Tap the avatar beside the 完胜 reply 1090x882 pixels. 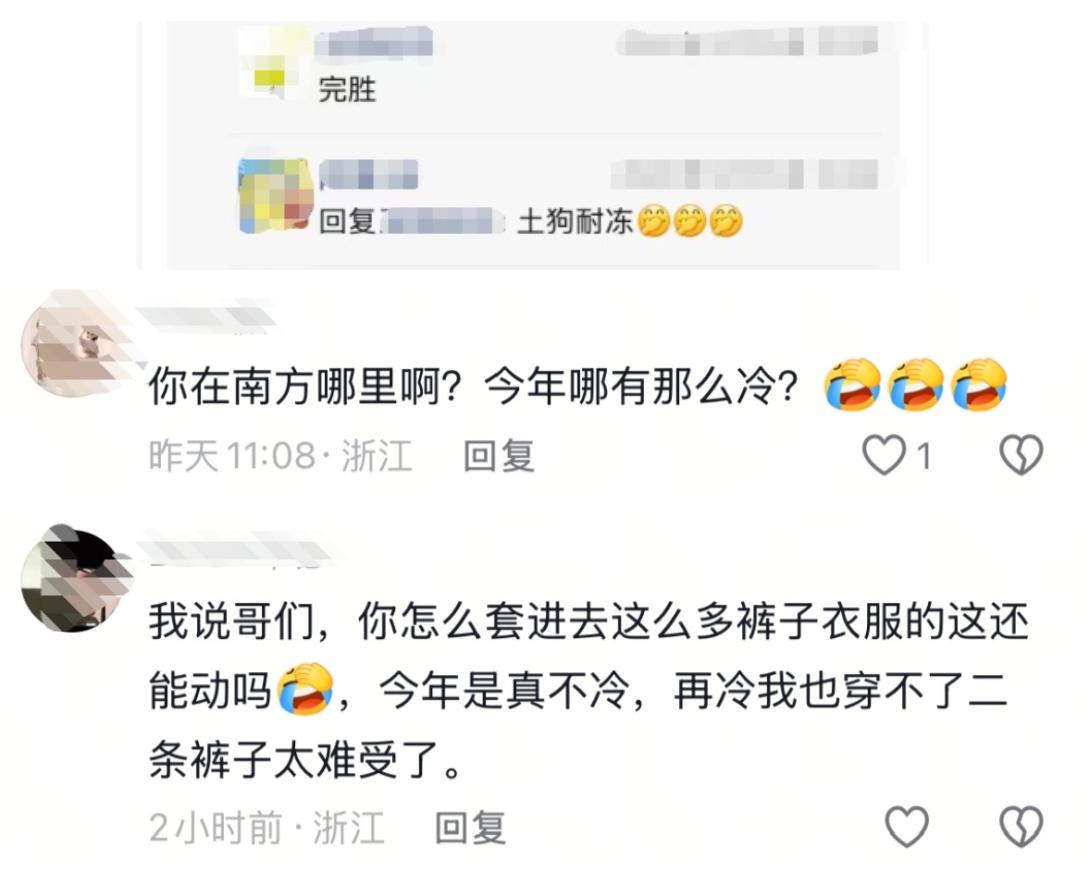[x=272, y=64]
